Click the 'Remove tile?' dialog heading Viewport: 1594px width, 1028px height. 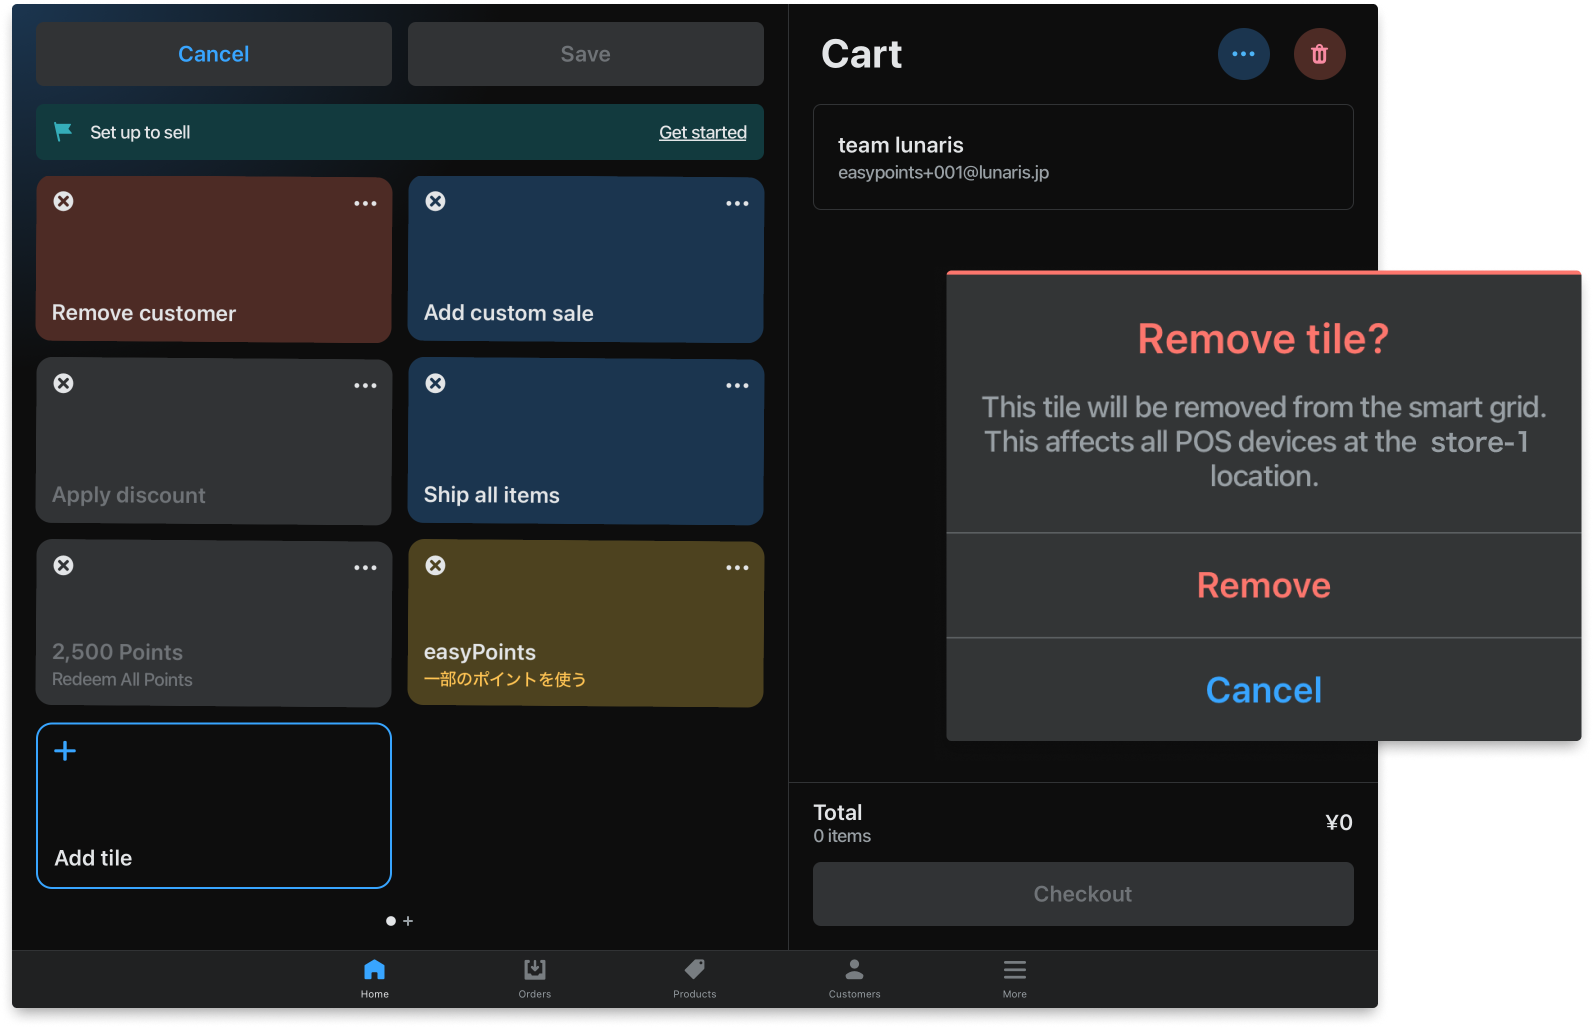(x=1264, y=339)
